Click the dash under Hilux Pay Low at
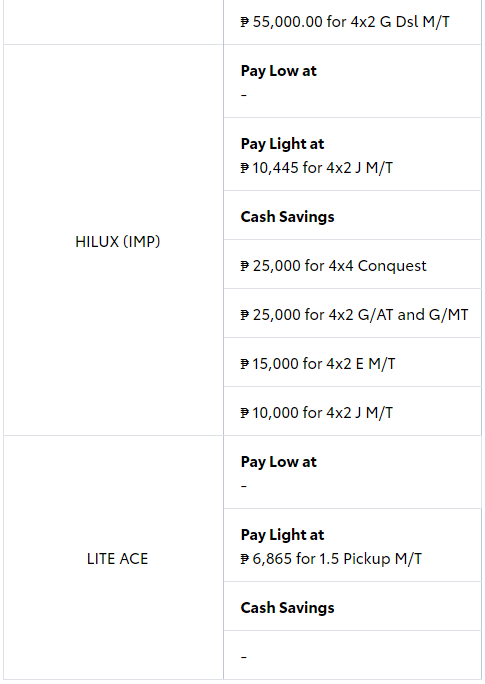This screenshot has height=684, width=485. point(244,95)
